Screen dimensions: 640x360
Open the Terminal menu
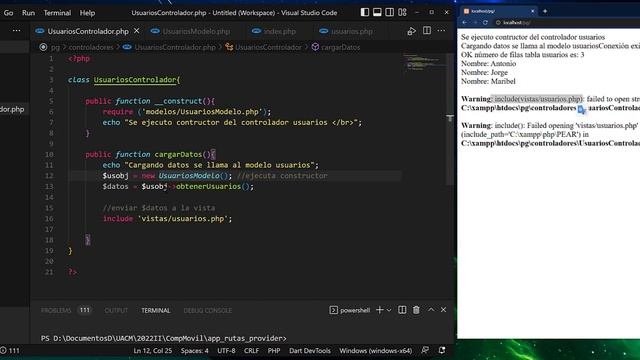57,13
